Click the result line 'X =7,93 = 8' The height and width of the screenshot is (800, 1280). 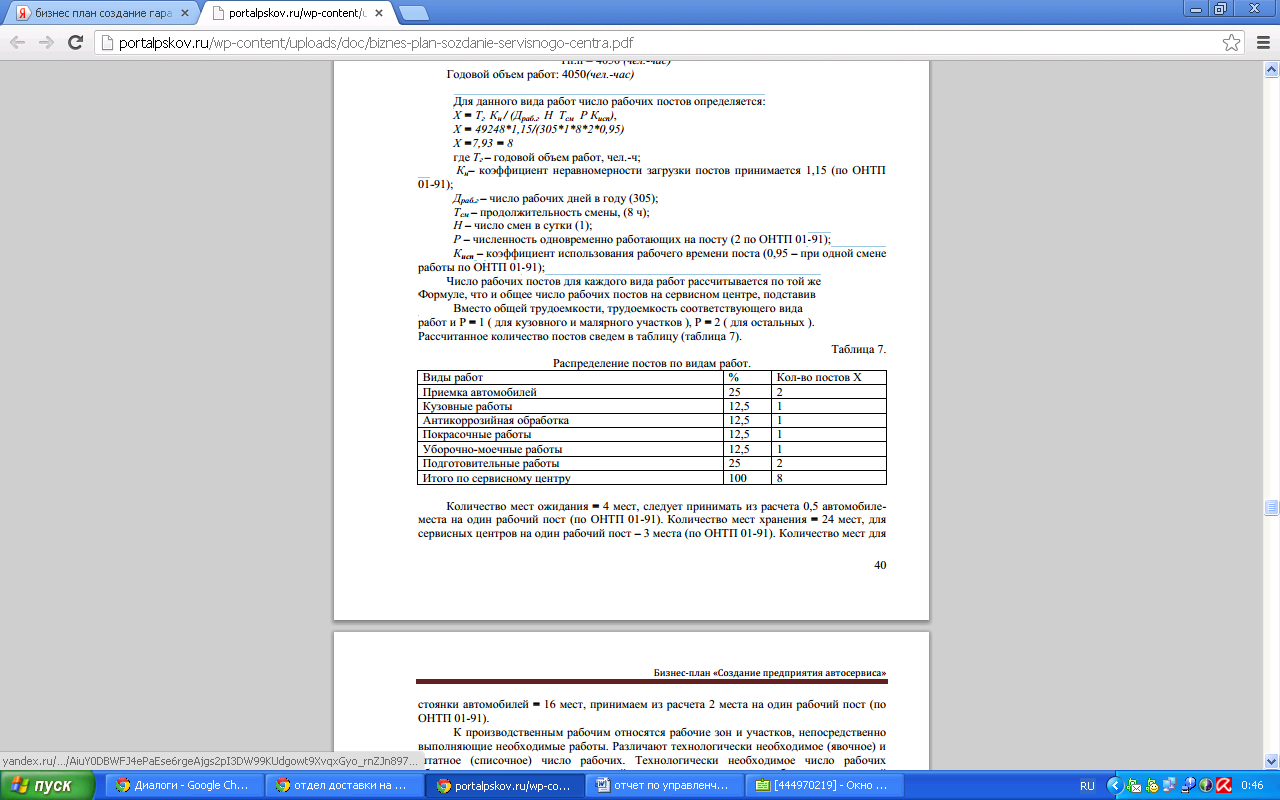point(483,143)
